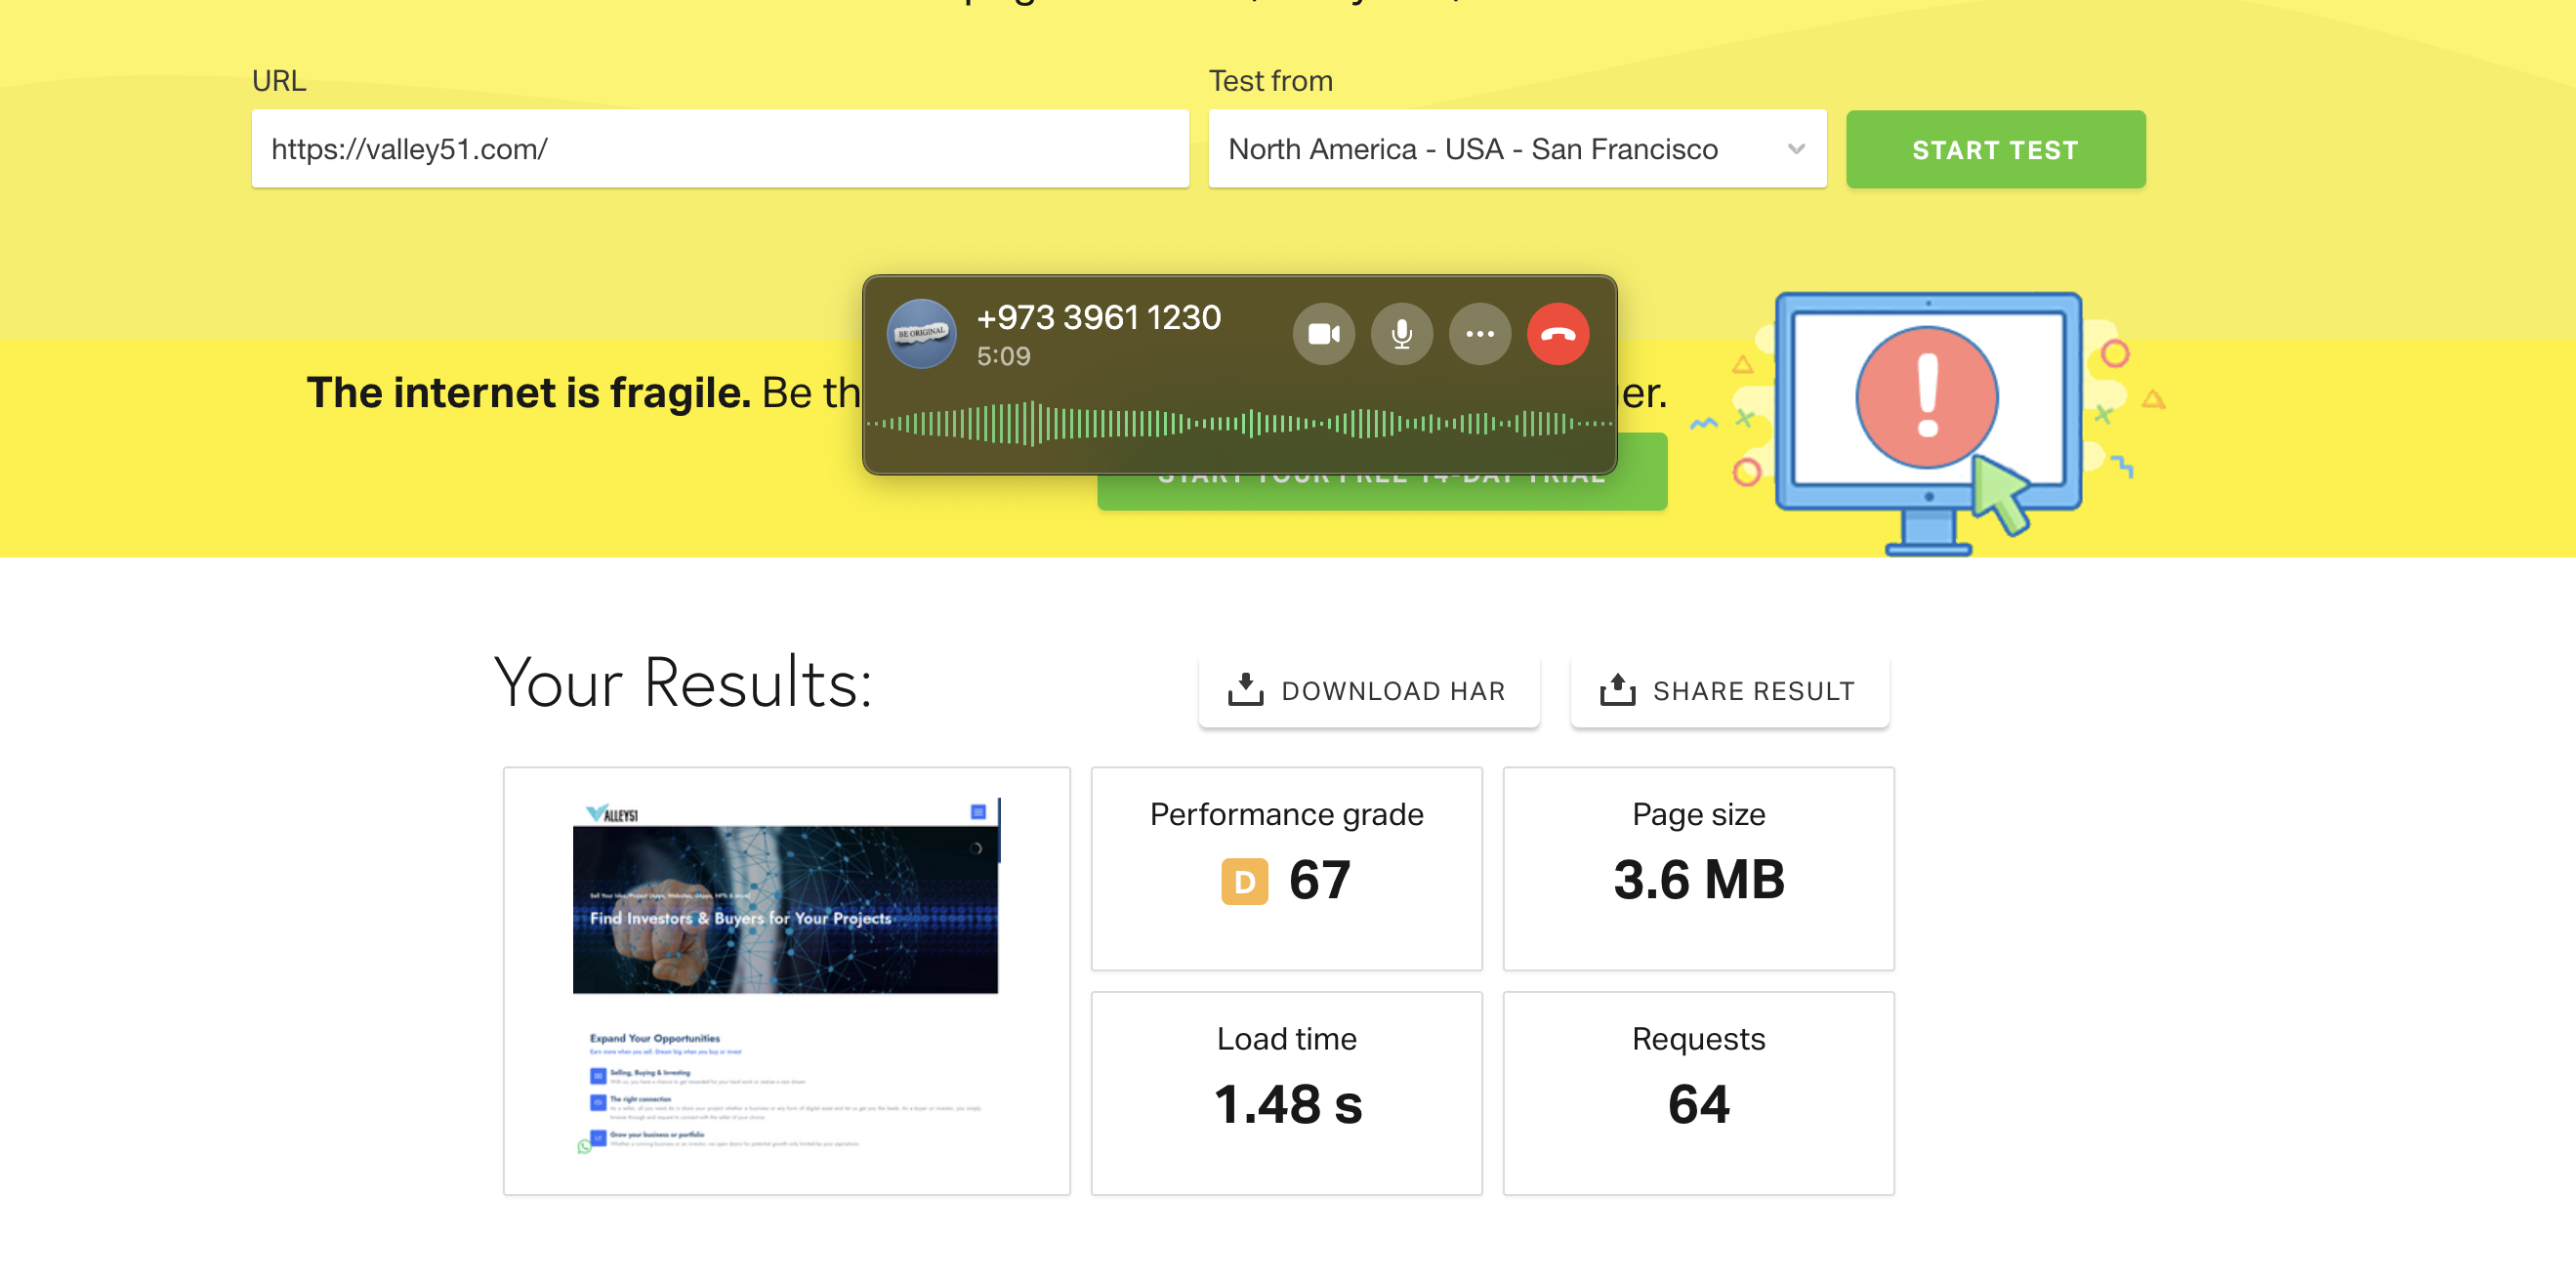Click the Load time 1.48 s card
Image resolution: width=2576 pixels, height=1279 pixels.
[1286, 1092]
